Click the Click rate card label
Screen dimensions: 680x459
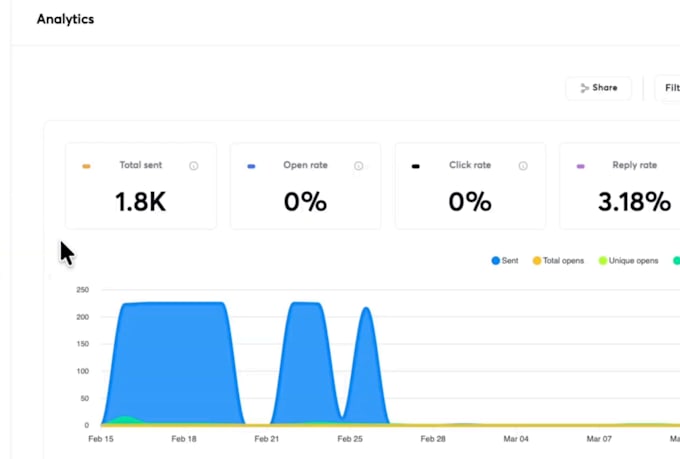tap(470, 165)
